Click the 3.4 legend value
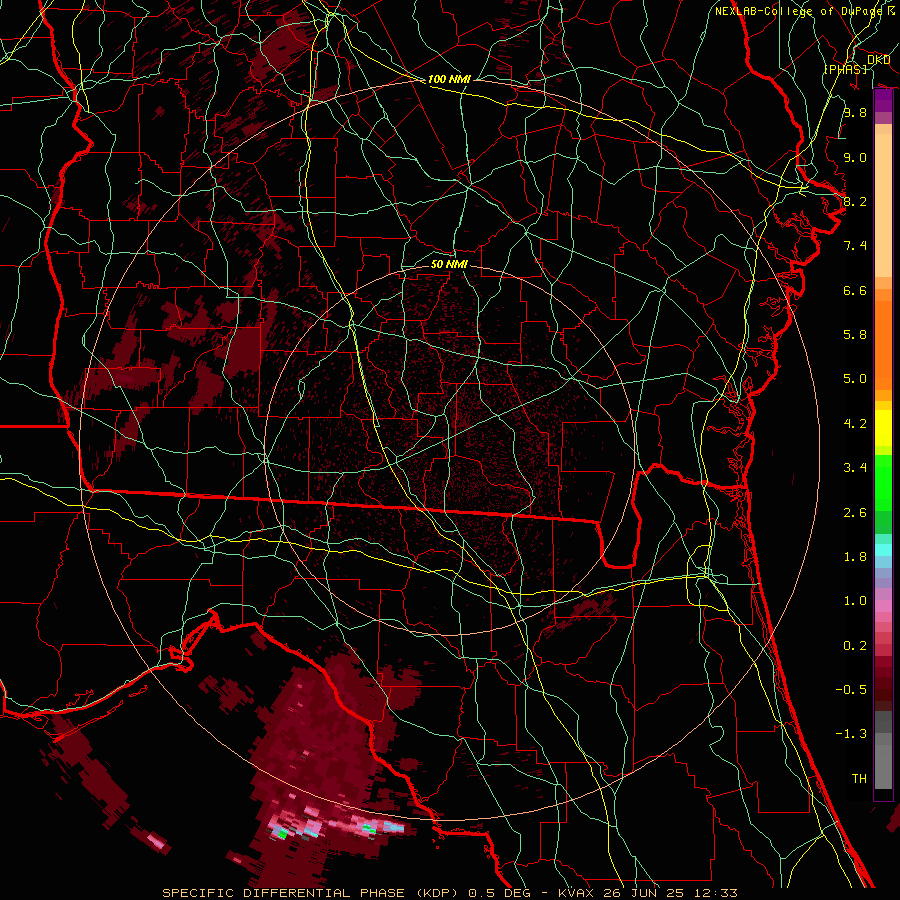 [855, 468]
